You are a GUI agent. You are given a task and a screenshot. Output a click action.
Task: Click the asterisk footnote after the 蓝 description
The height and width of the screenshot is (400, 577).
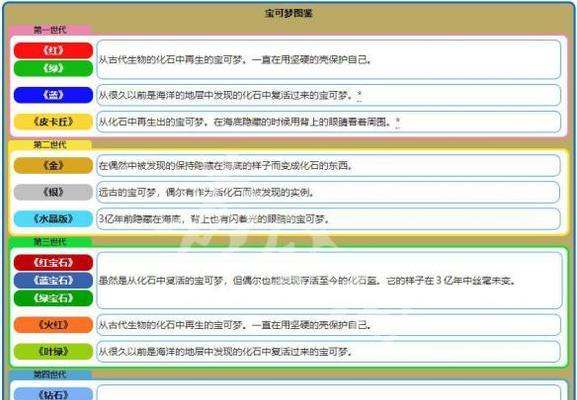pos(360,96)
